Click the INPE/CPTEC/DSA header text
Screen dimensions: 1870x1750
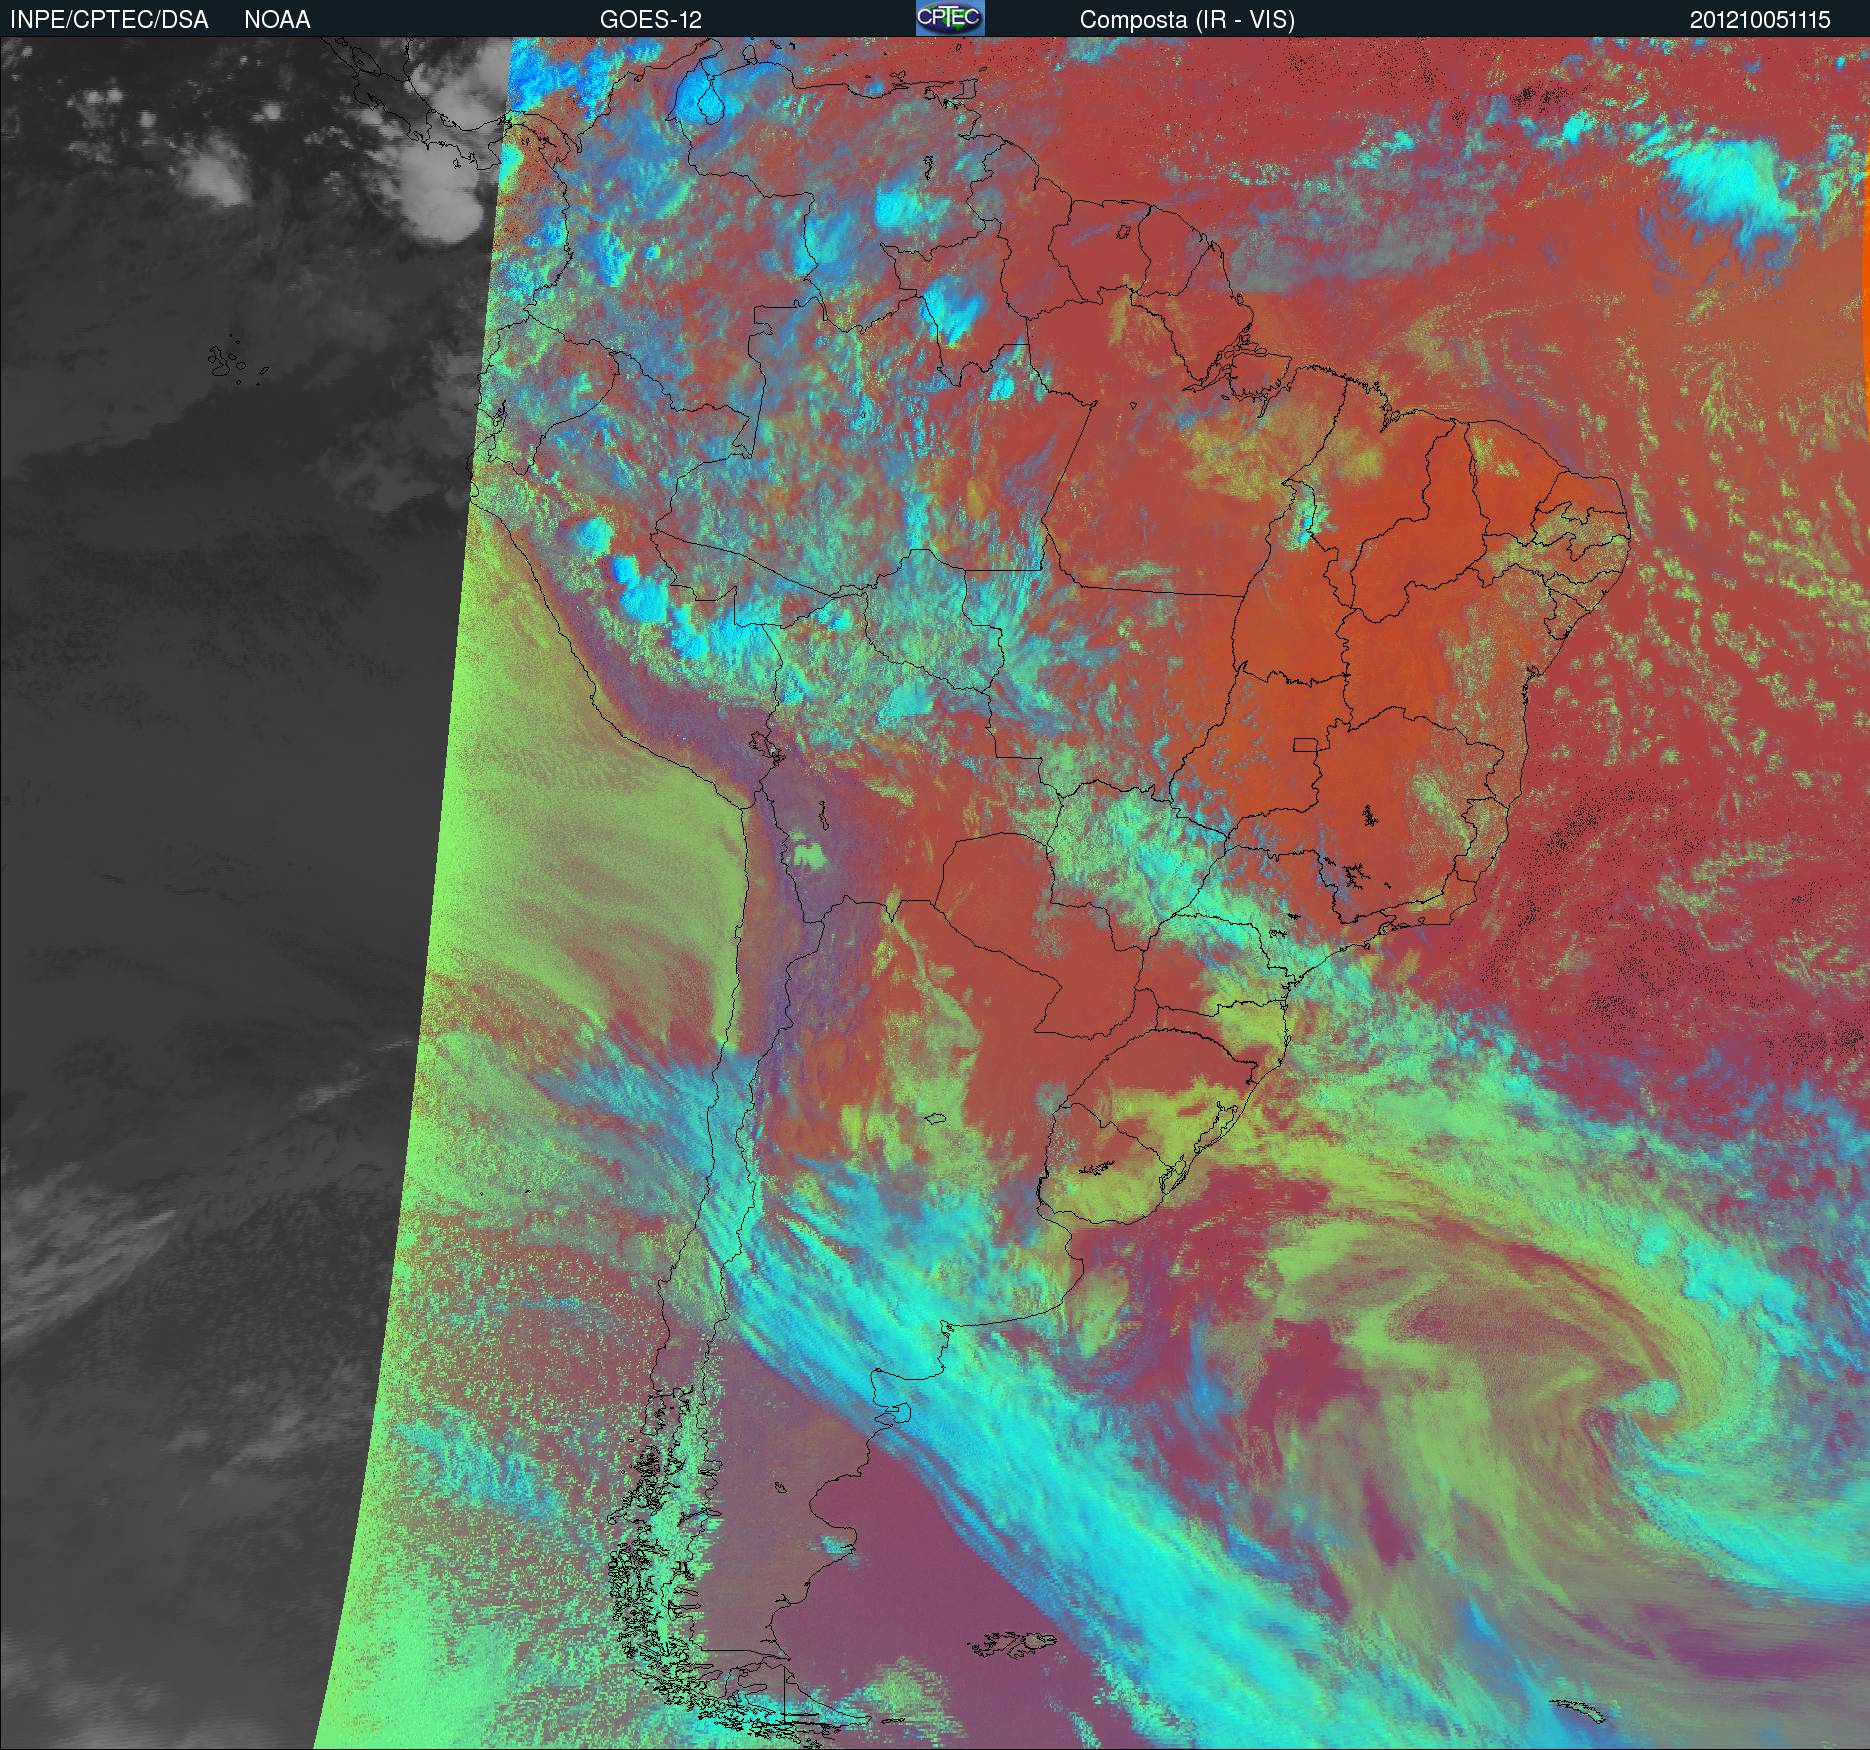pyautogui.click(x=109, y=20)
